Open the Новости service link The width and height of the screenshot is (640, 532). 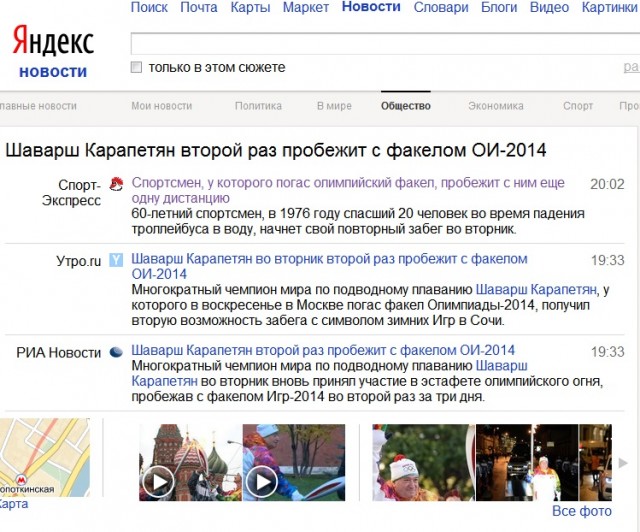point(371,7)
